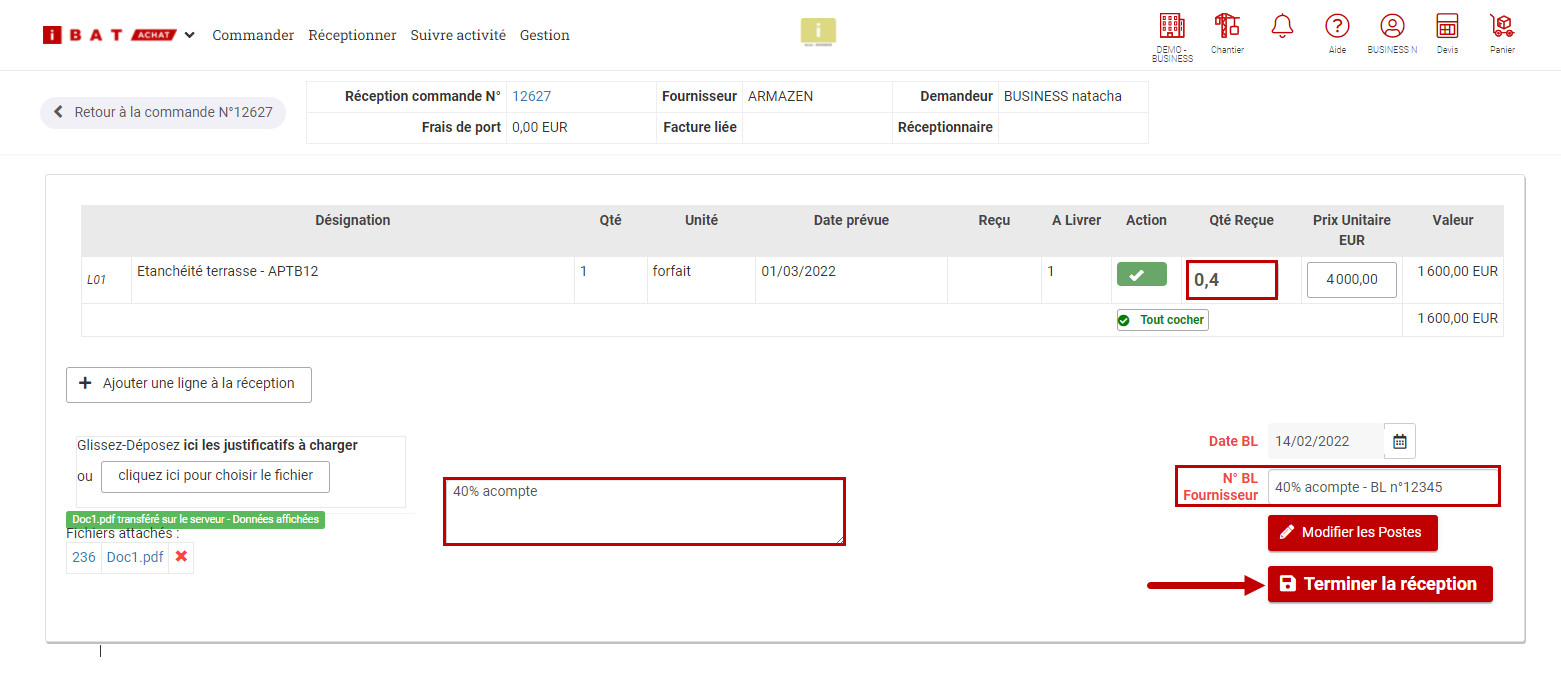1561x681 pixels.
Task: Open the Devis calculator icon
Action: point(1447,26)
